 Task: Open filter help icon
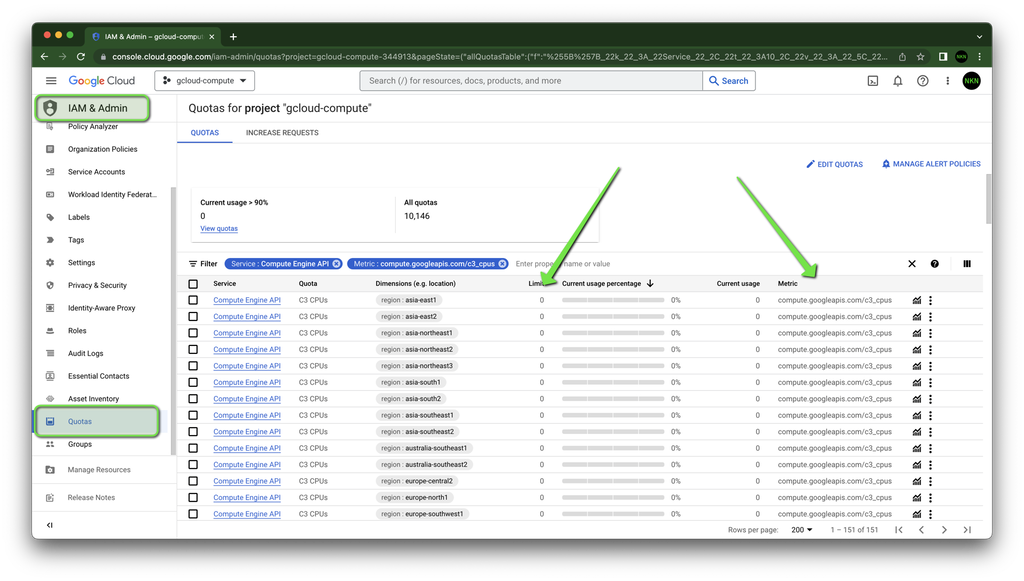pos(935,264)
